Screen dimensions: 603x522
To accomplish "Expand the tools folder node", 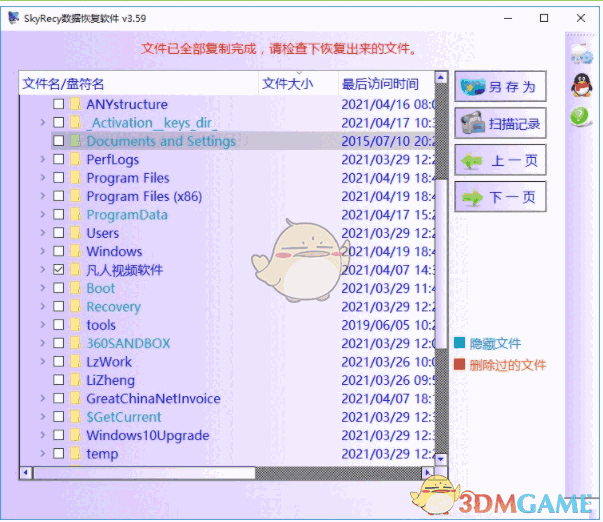I will click(43, 325).
